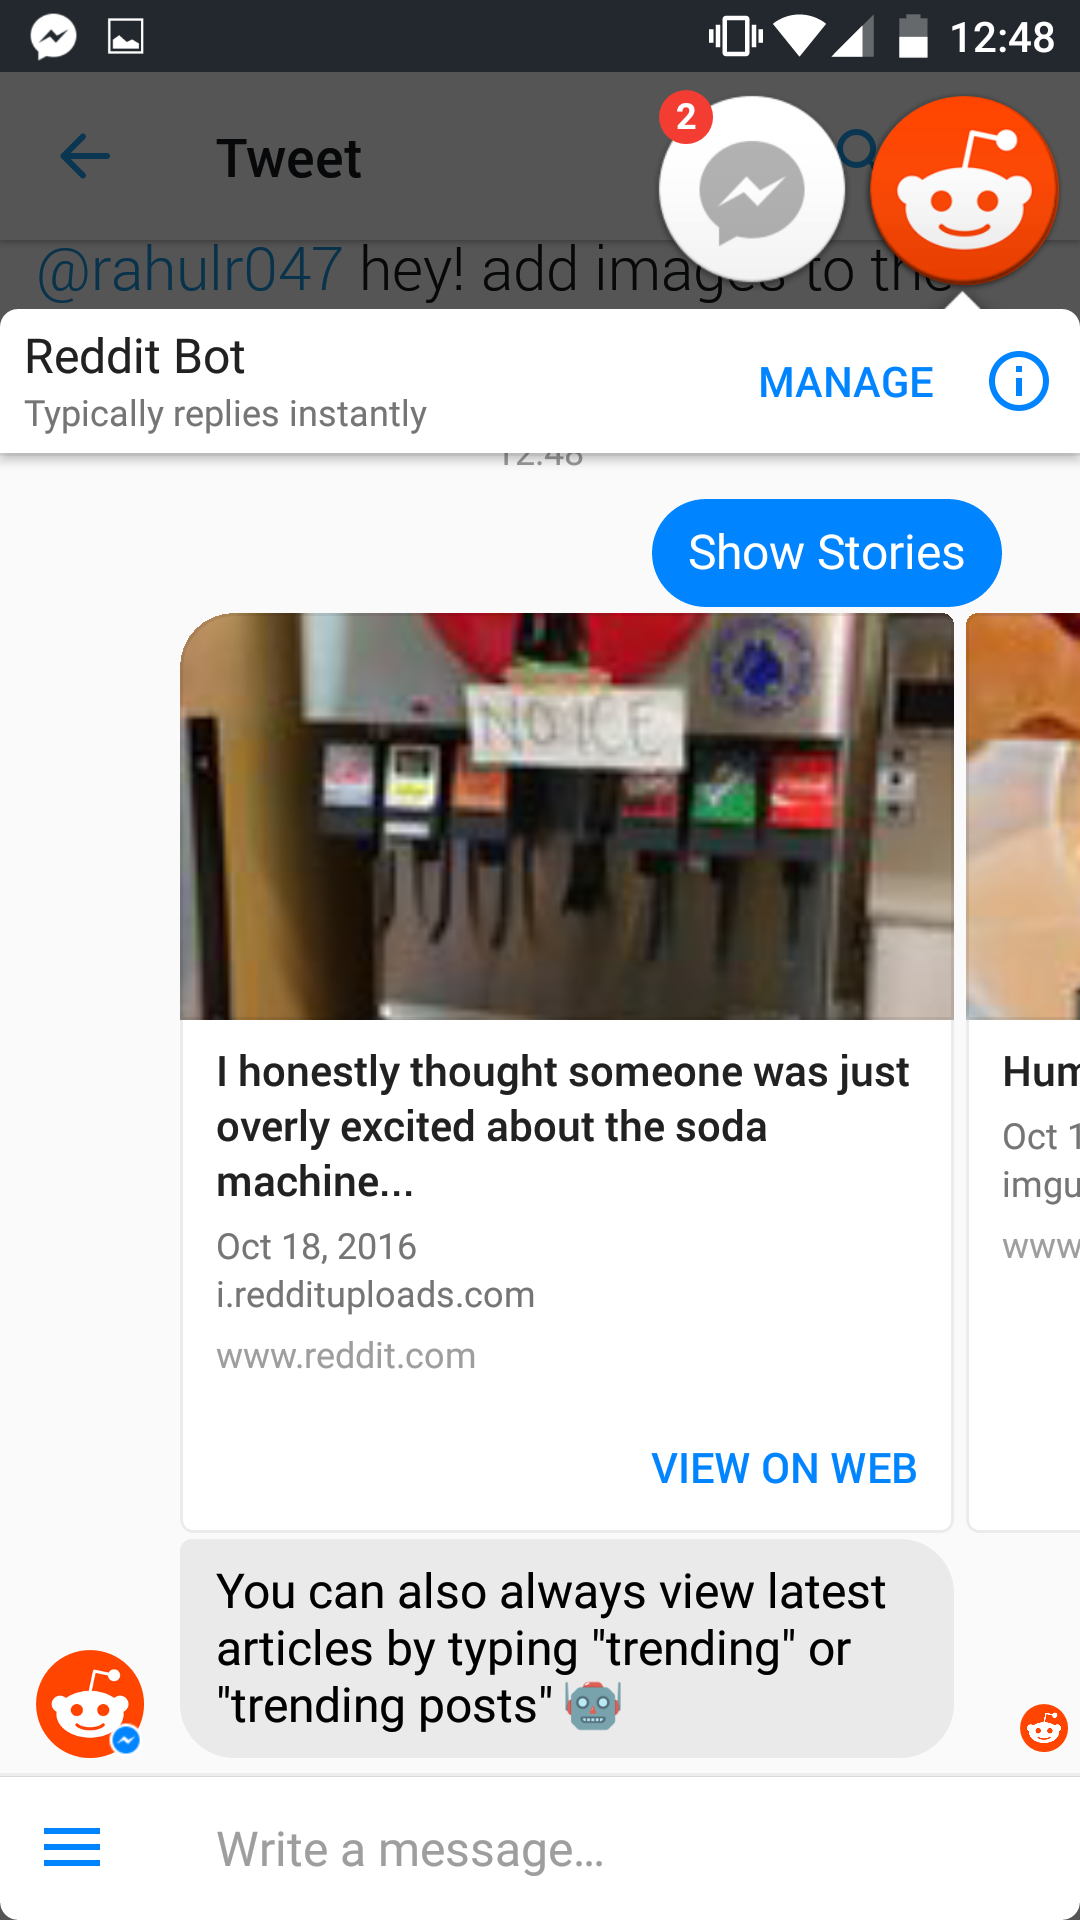Tap the soda machine story title
Viewport: 1080px width, 1920px height.
coord(563,1127)
